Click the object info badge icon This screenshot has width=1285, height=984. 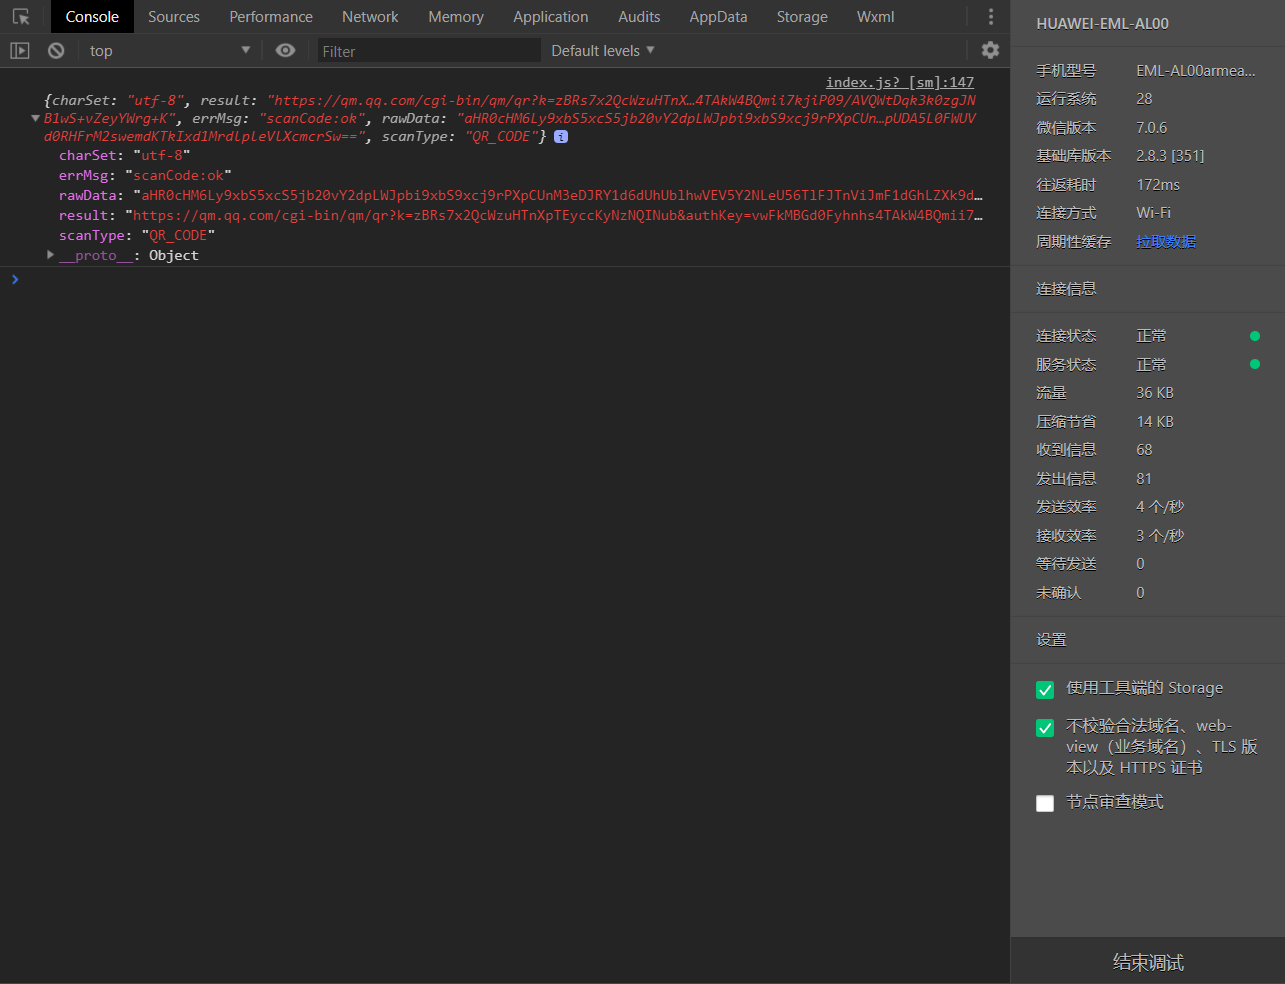(x=561, y=136)
